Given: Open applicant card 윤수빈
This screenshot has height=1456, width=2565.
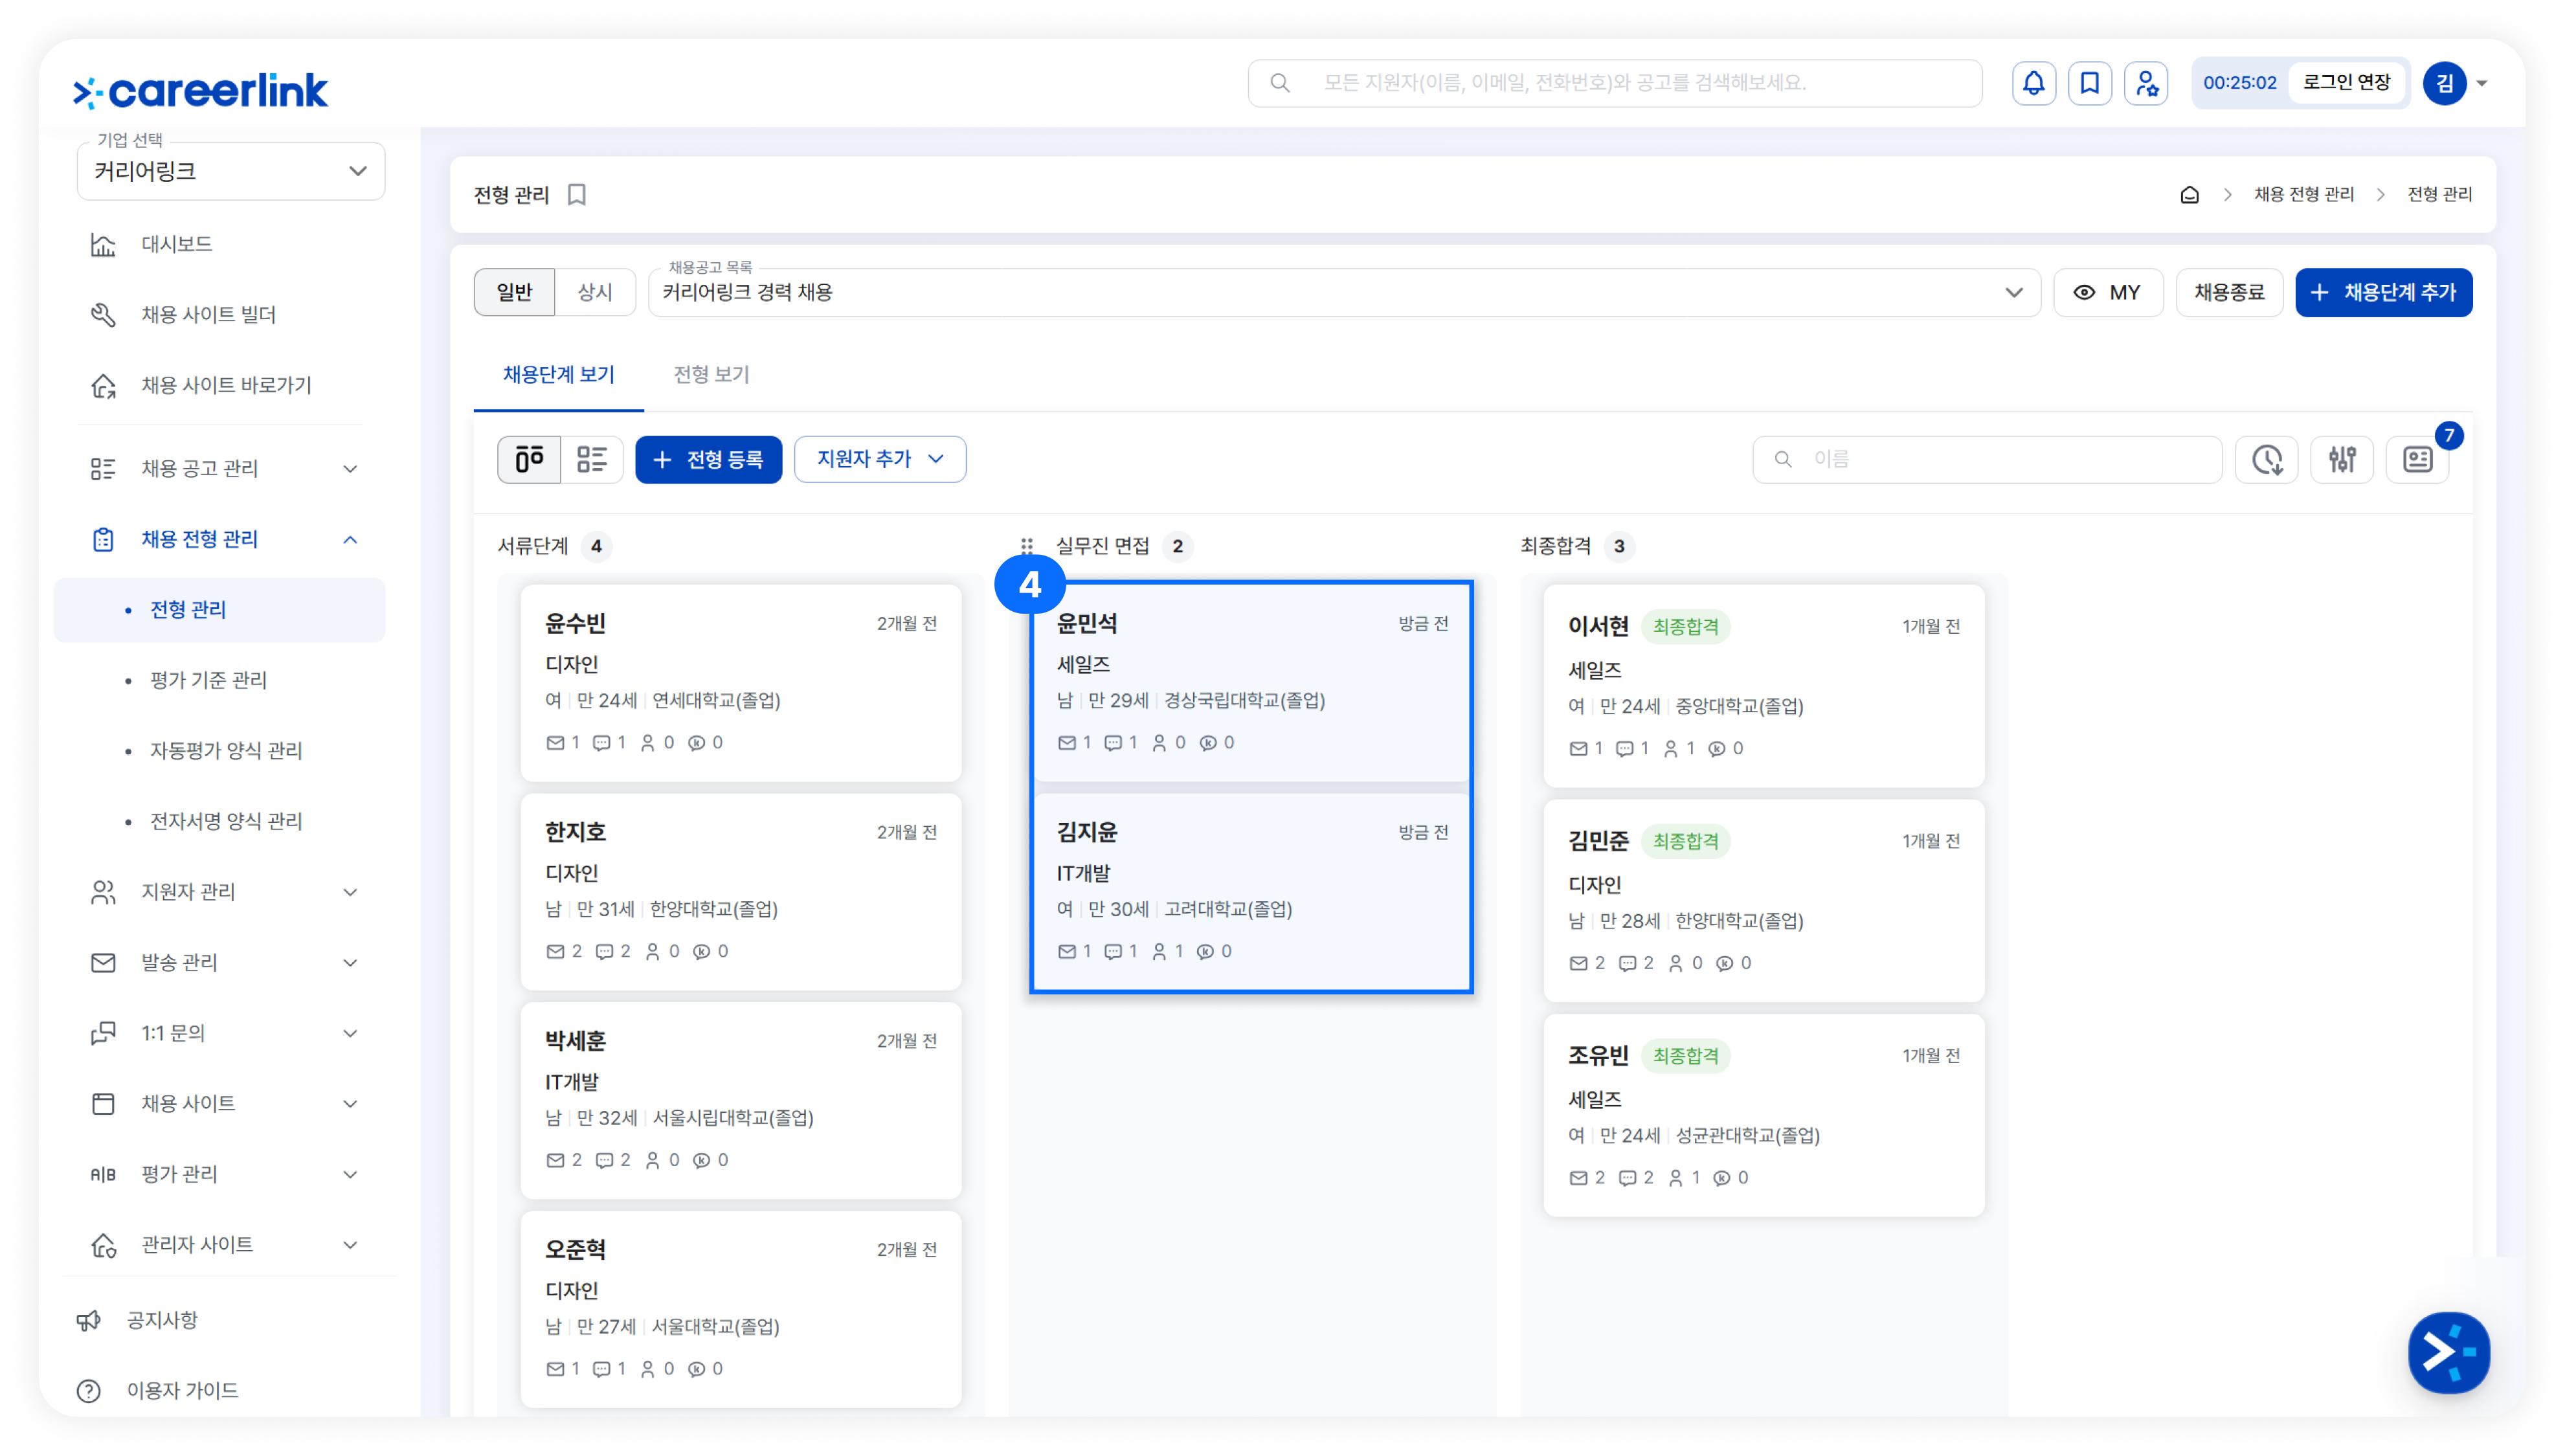Looking at the screenshot, I should tap(741, 683).
